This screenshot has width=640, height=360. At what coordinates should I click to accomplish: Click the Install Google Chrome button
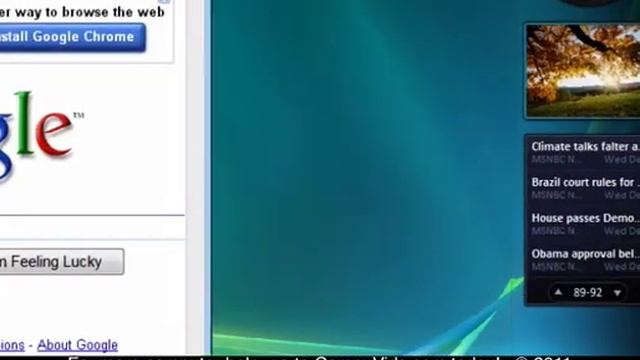pyautogui.click(x=72, y=37)
